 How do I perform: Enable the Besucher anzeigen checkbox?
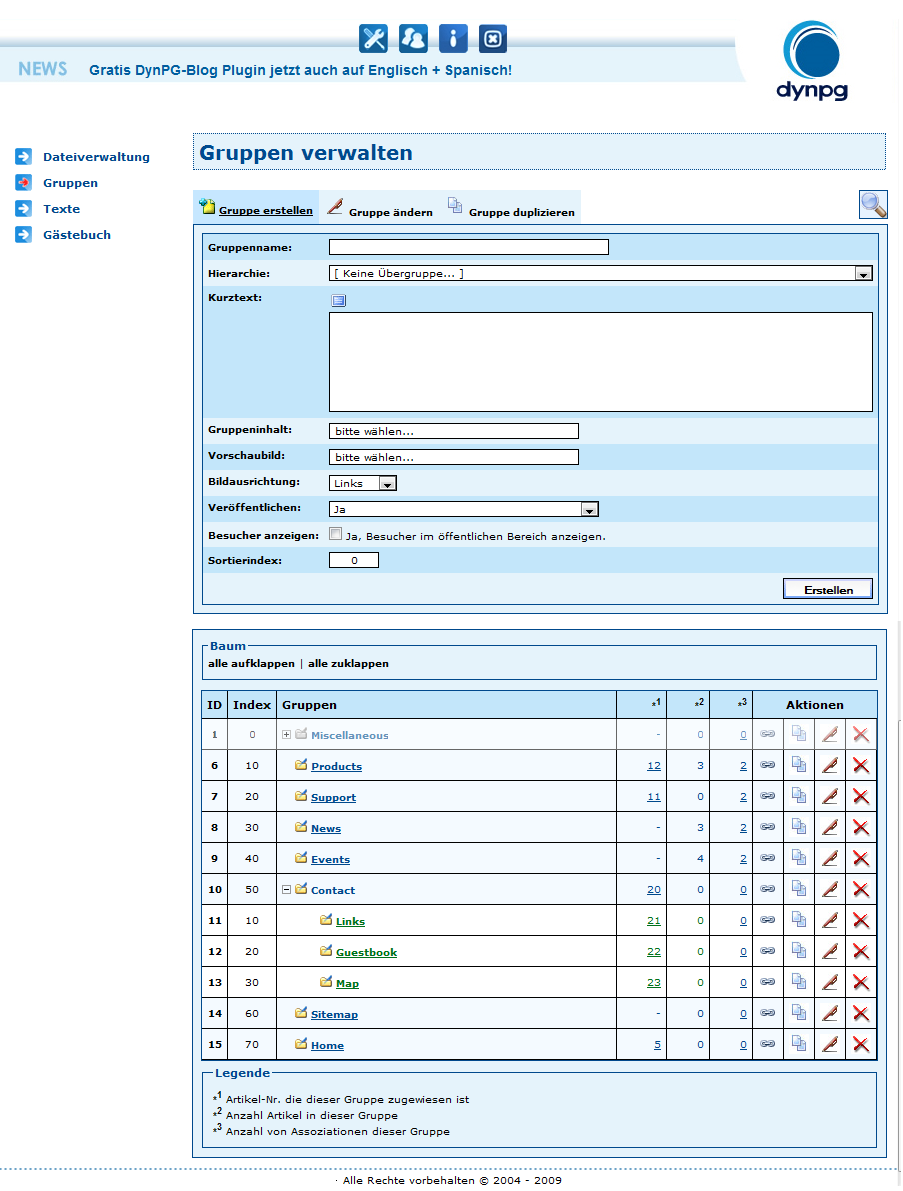[x=336, y=535]
